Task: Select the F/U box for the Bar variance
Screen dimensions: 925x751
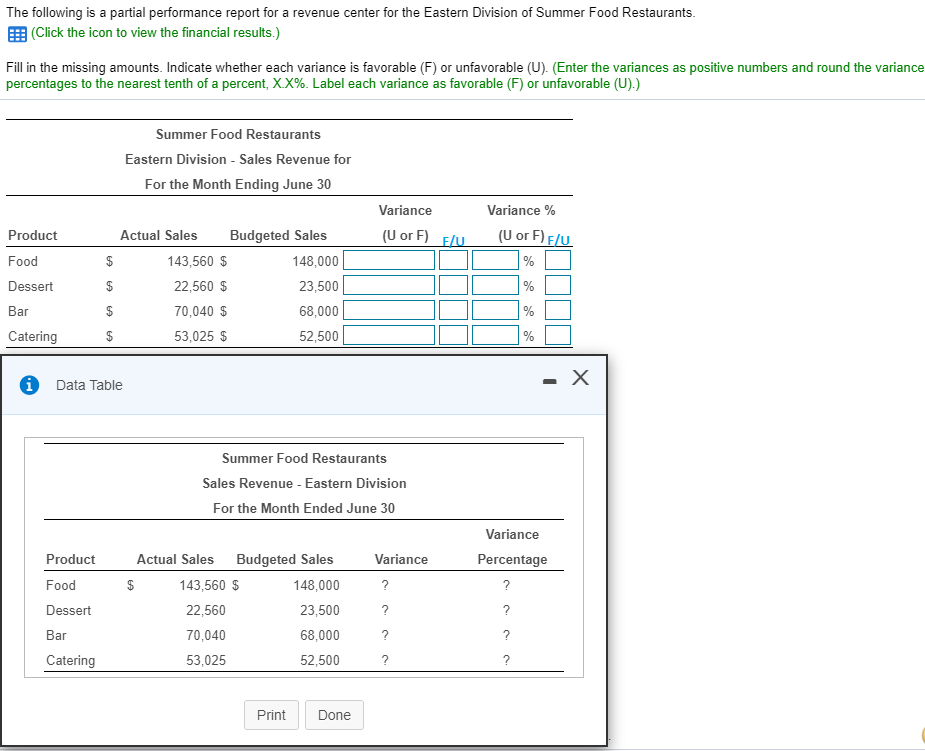Action: tap(453, 310)
